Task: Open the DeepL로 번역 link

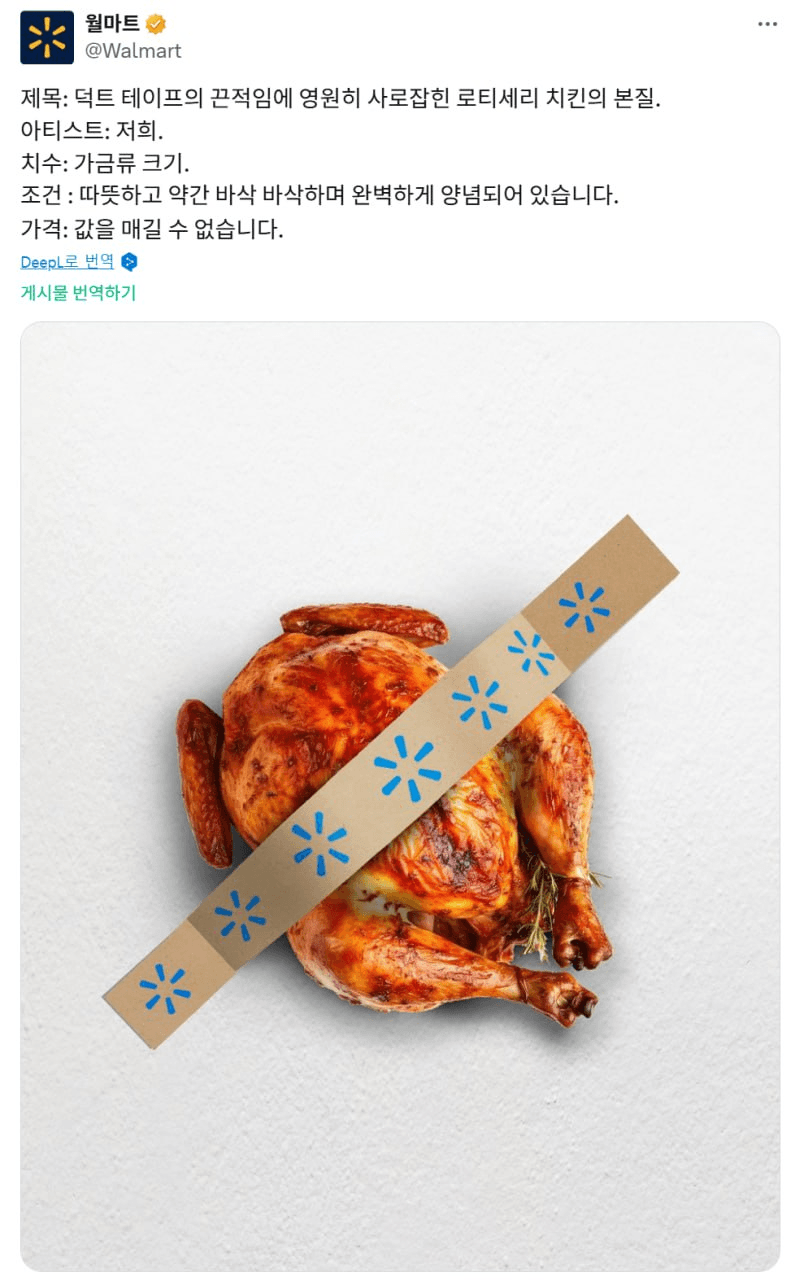Action: tap(67, 262)
